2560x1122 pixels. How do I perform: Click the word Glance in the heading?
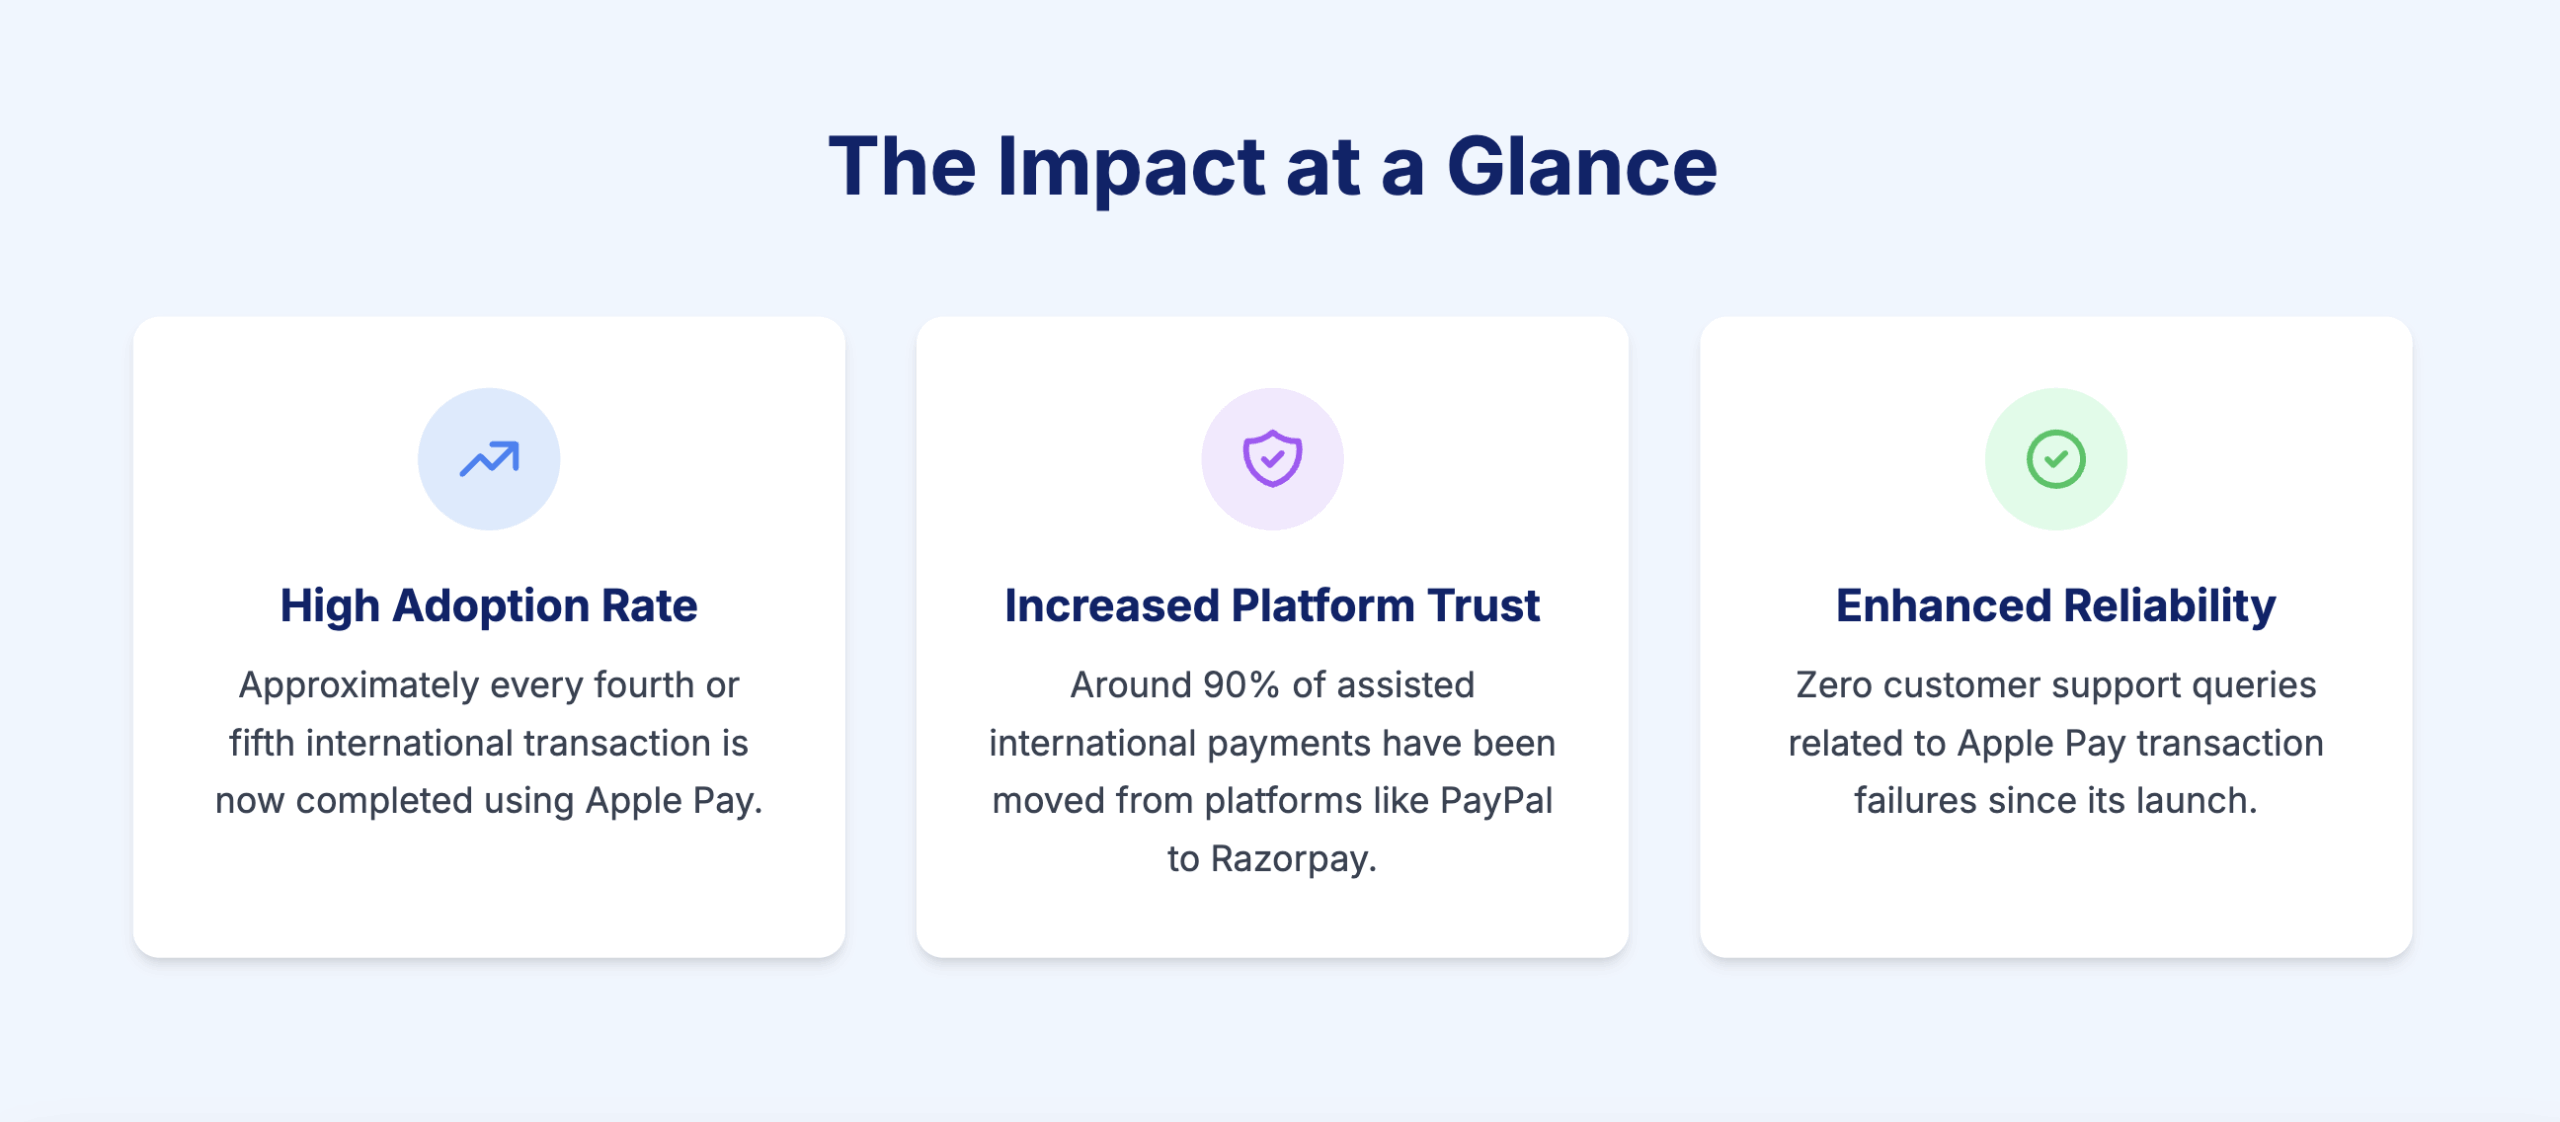[x=1582, y=167]
